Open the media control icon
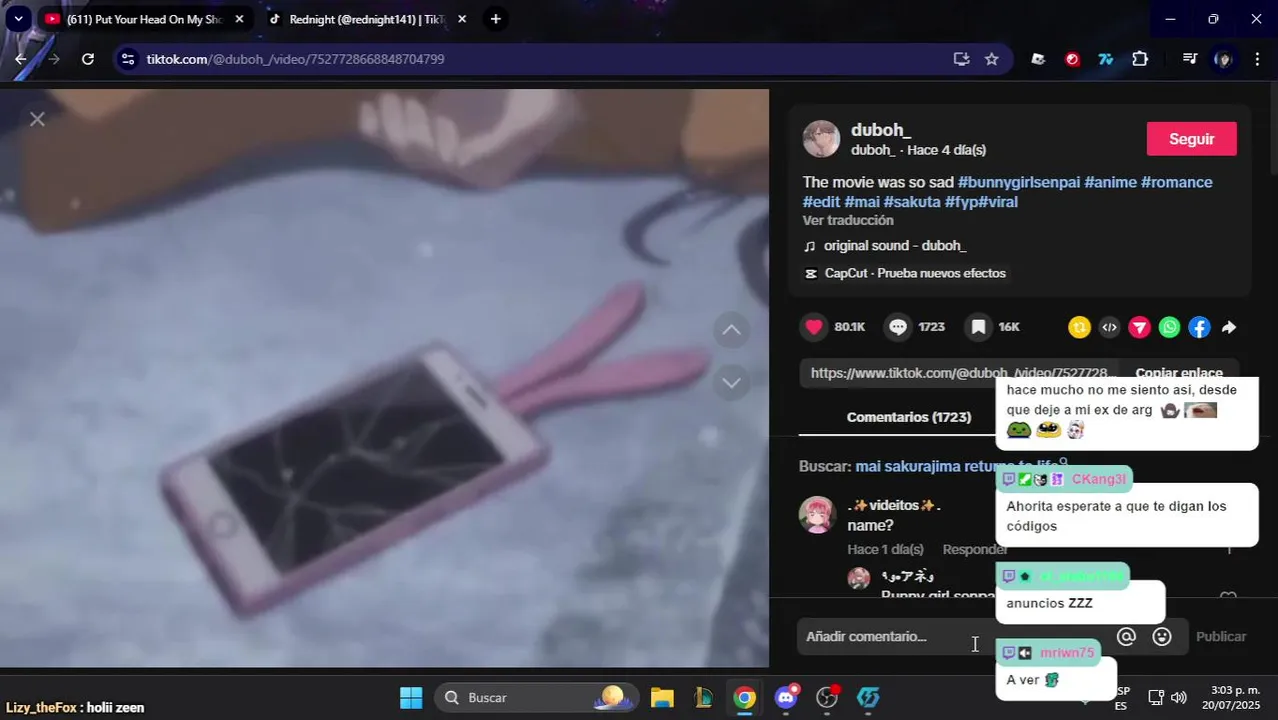This screenshot has width=1278, height=720. 1189,59
